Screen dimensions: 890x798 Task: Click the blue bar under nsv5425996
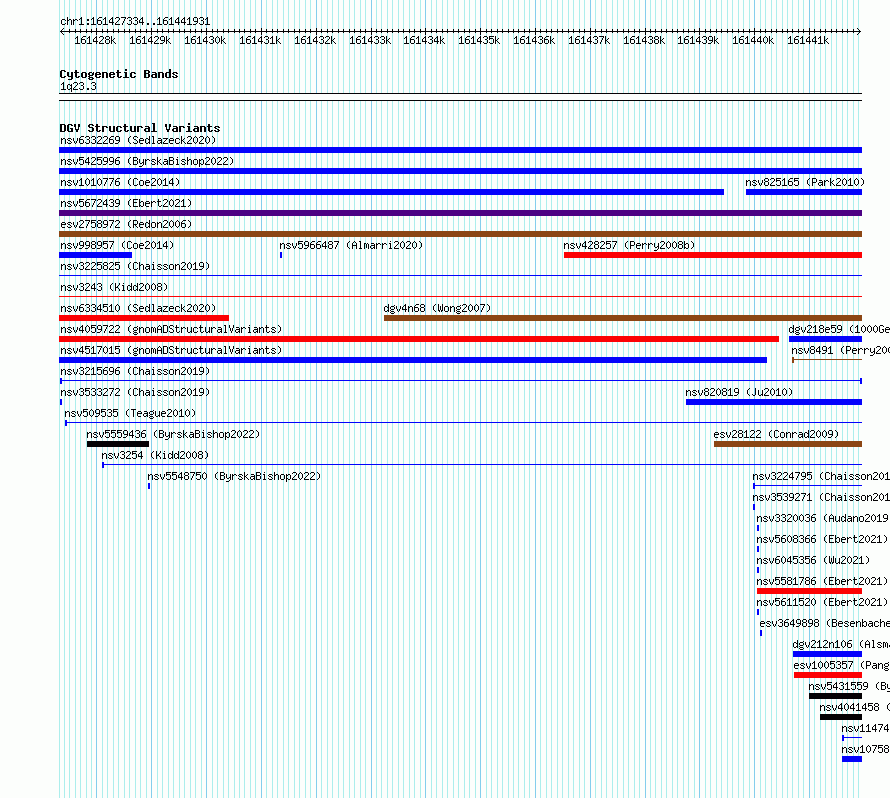460,171
